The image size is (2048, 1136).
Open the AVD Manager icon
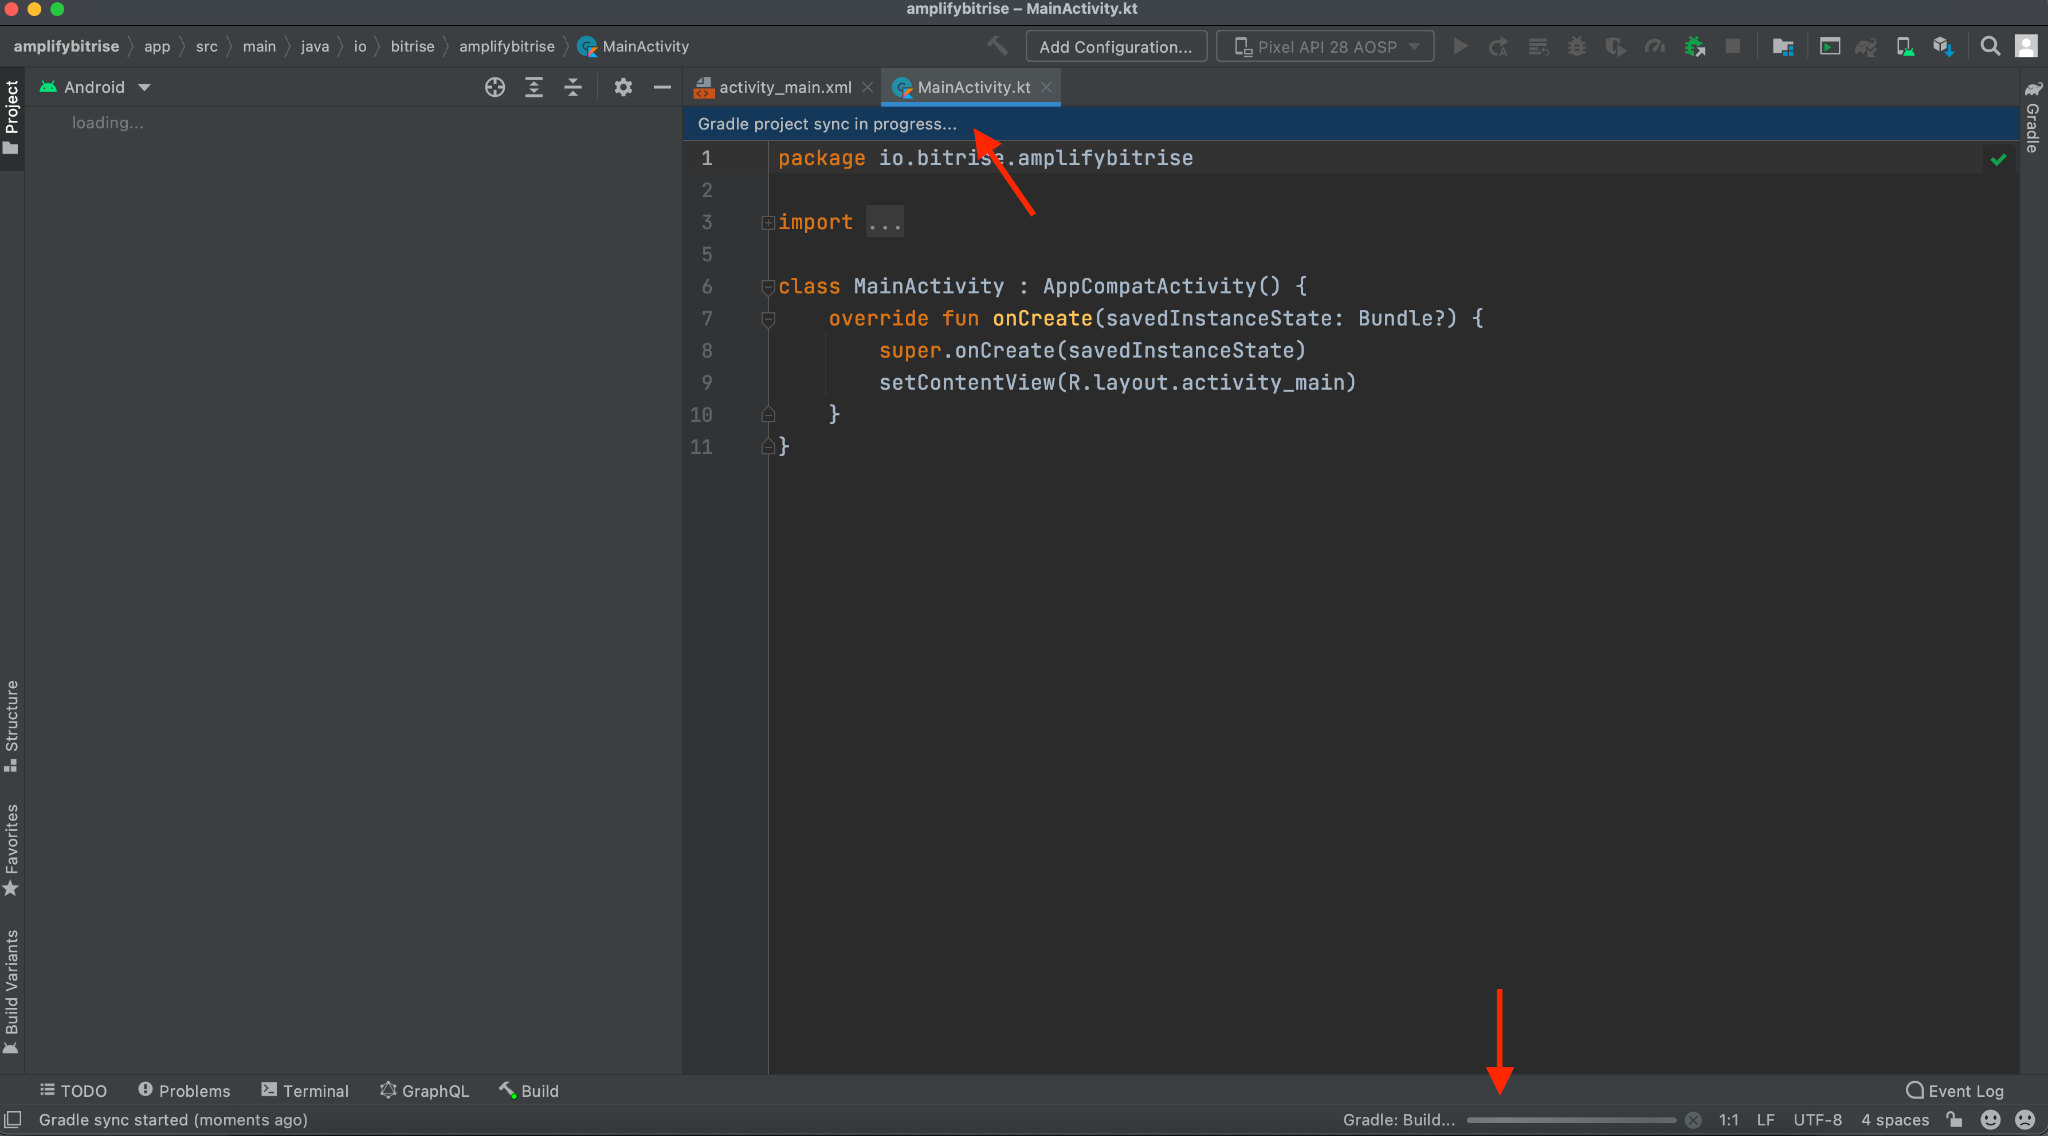pyautogui.click(x=1905, y=46)
